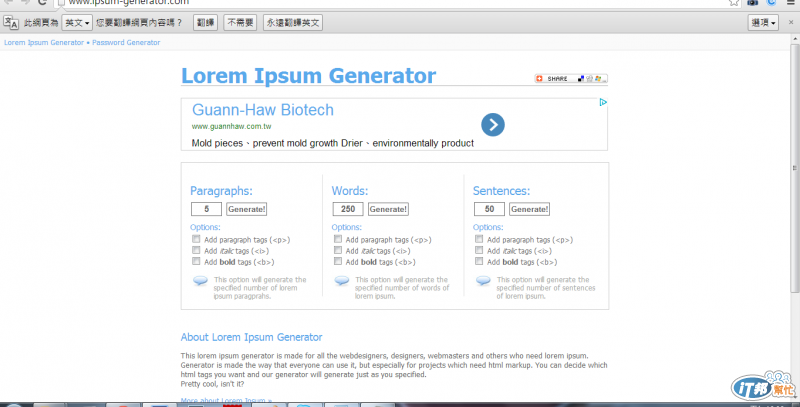Image resolution: width=800 pixels, height=407 pixels.
Task: Enable bold tags under Paragraphs
Action: (x=196, y=261)
